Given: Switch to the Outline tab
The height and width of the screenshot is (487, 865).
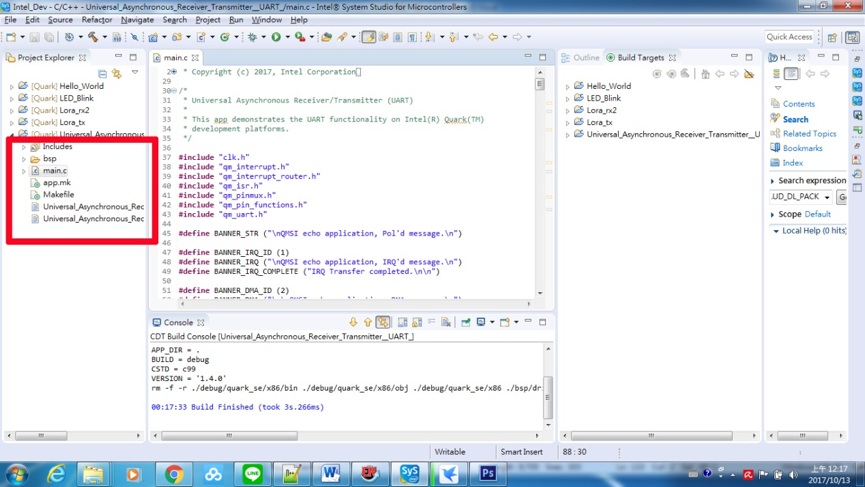Looking at the screenshot, I should [580, 57].
